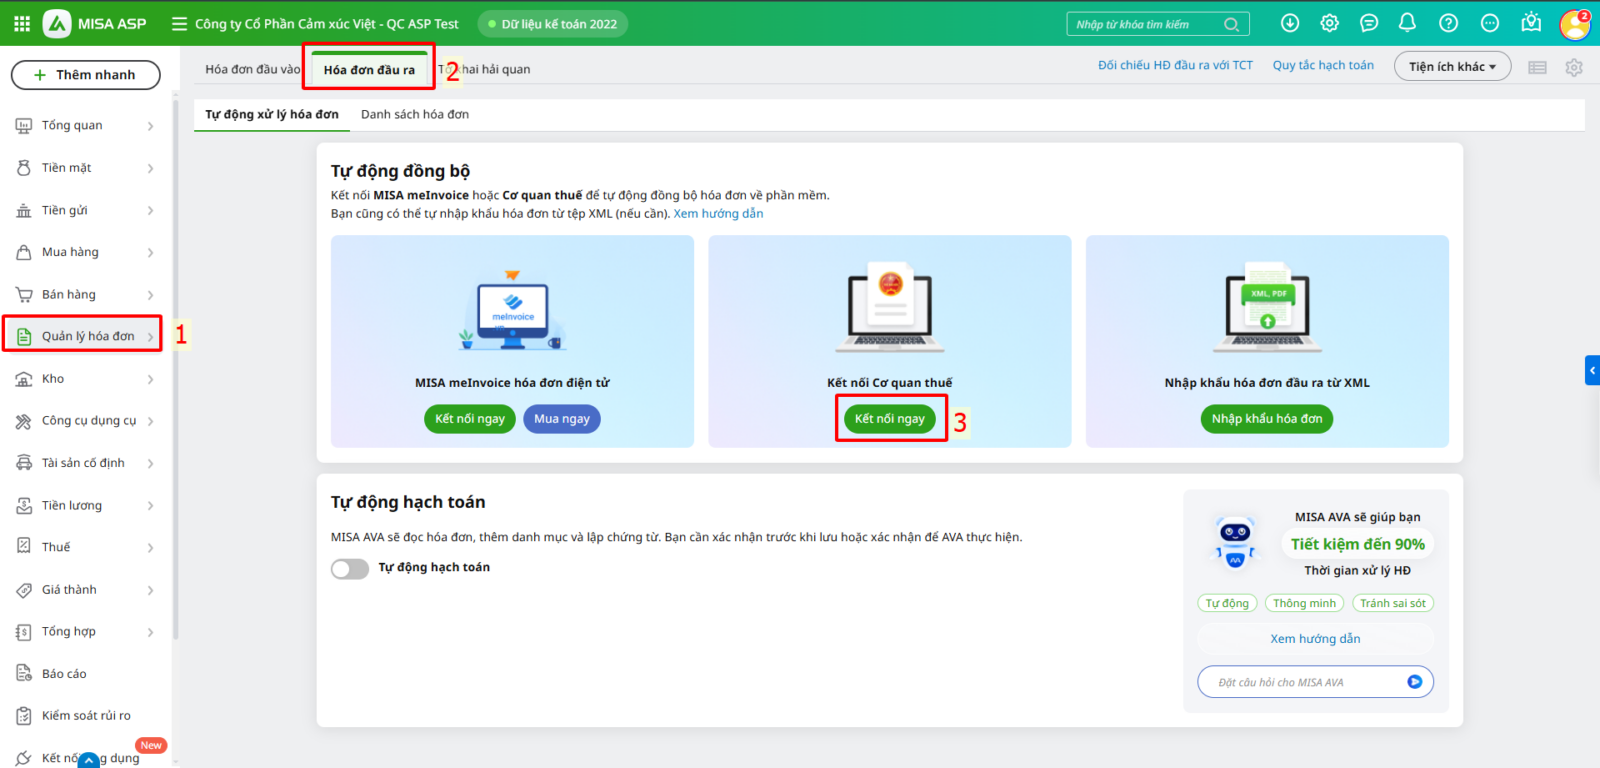The image size is (1600, 768).
Task: Click the download icon in top bar
Action: coord(1290,23)
